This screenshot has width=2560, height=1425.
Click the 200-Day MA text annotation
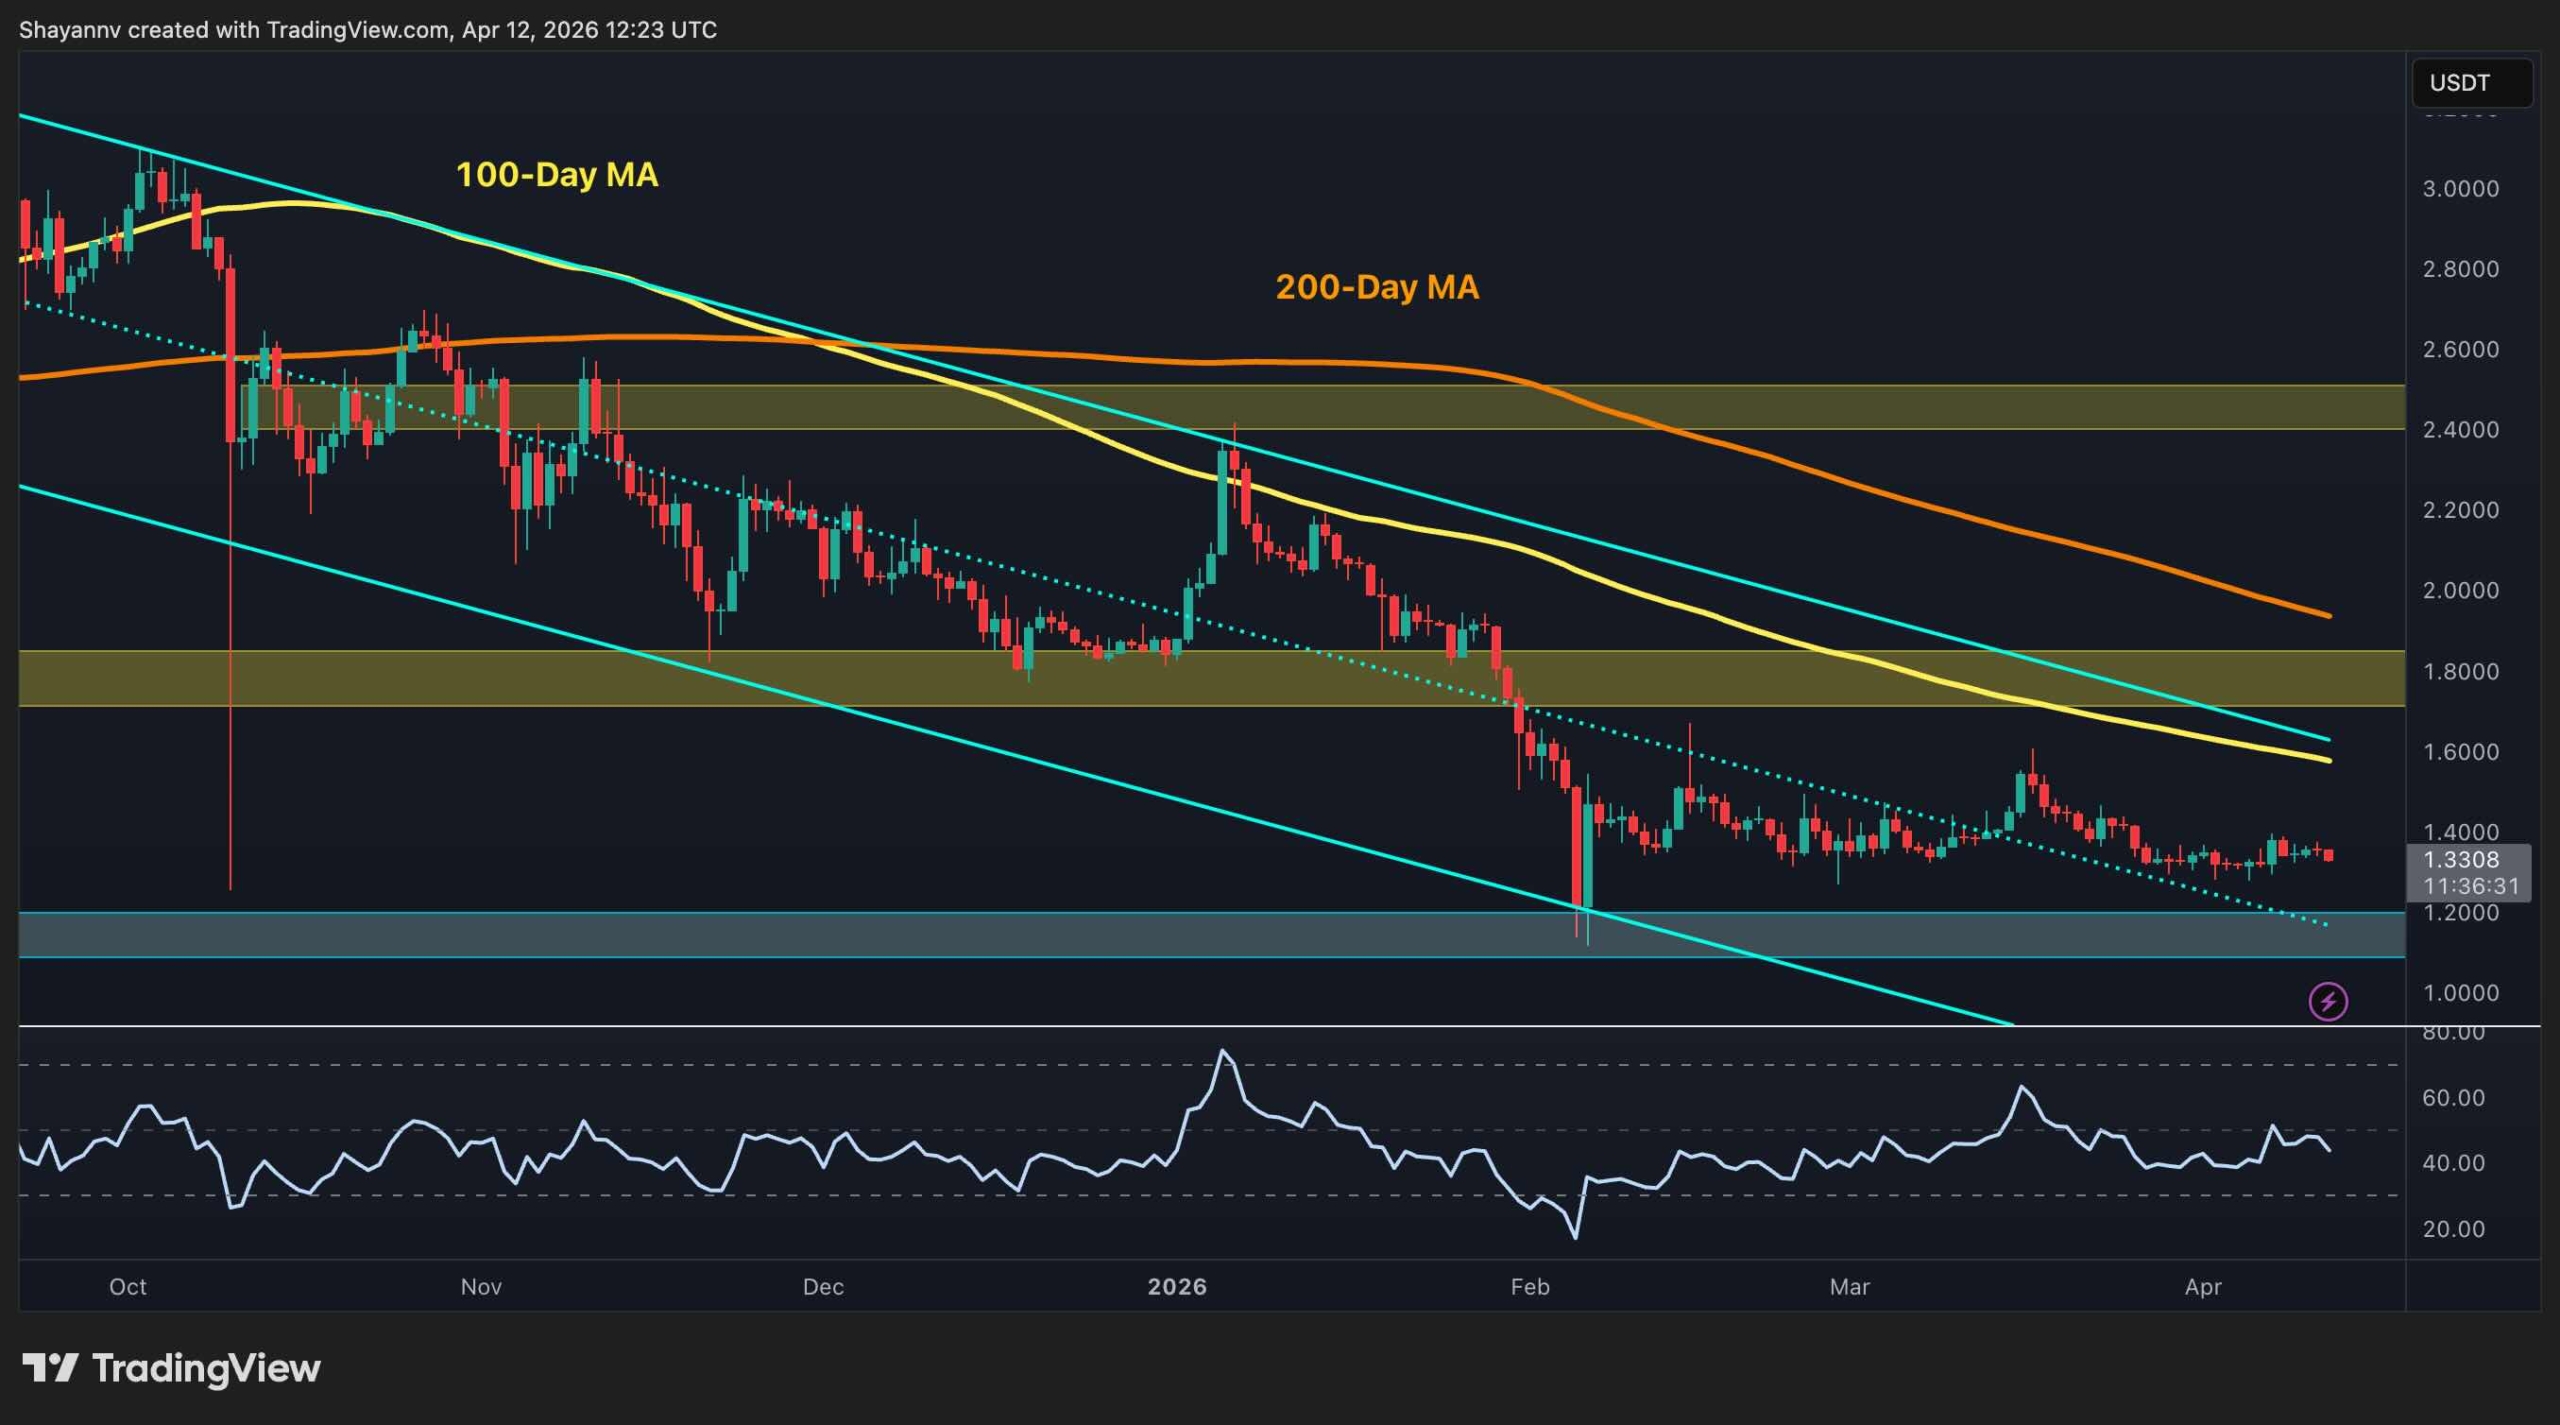click(x=1377, y=287)
